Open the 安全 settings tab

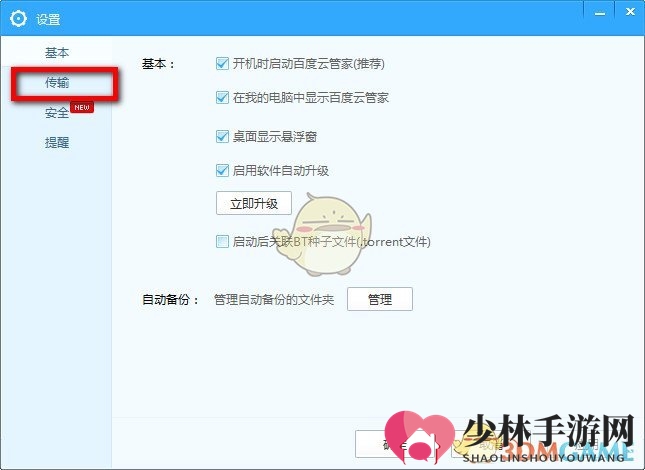(x=57, y=113)
